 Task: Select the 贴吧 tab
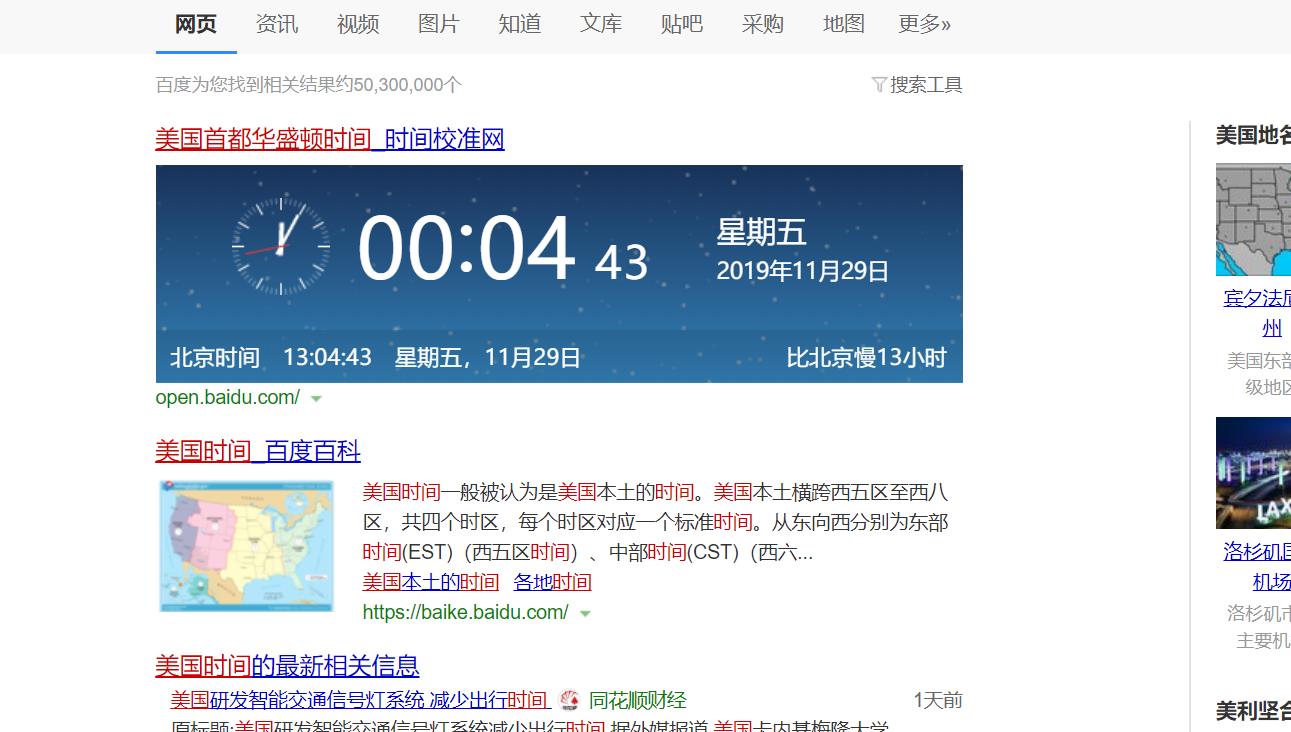(681, 24)
